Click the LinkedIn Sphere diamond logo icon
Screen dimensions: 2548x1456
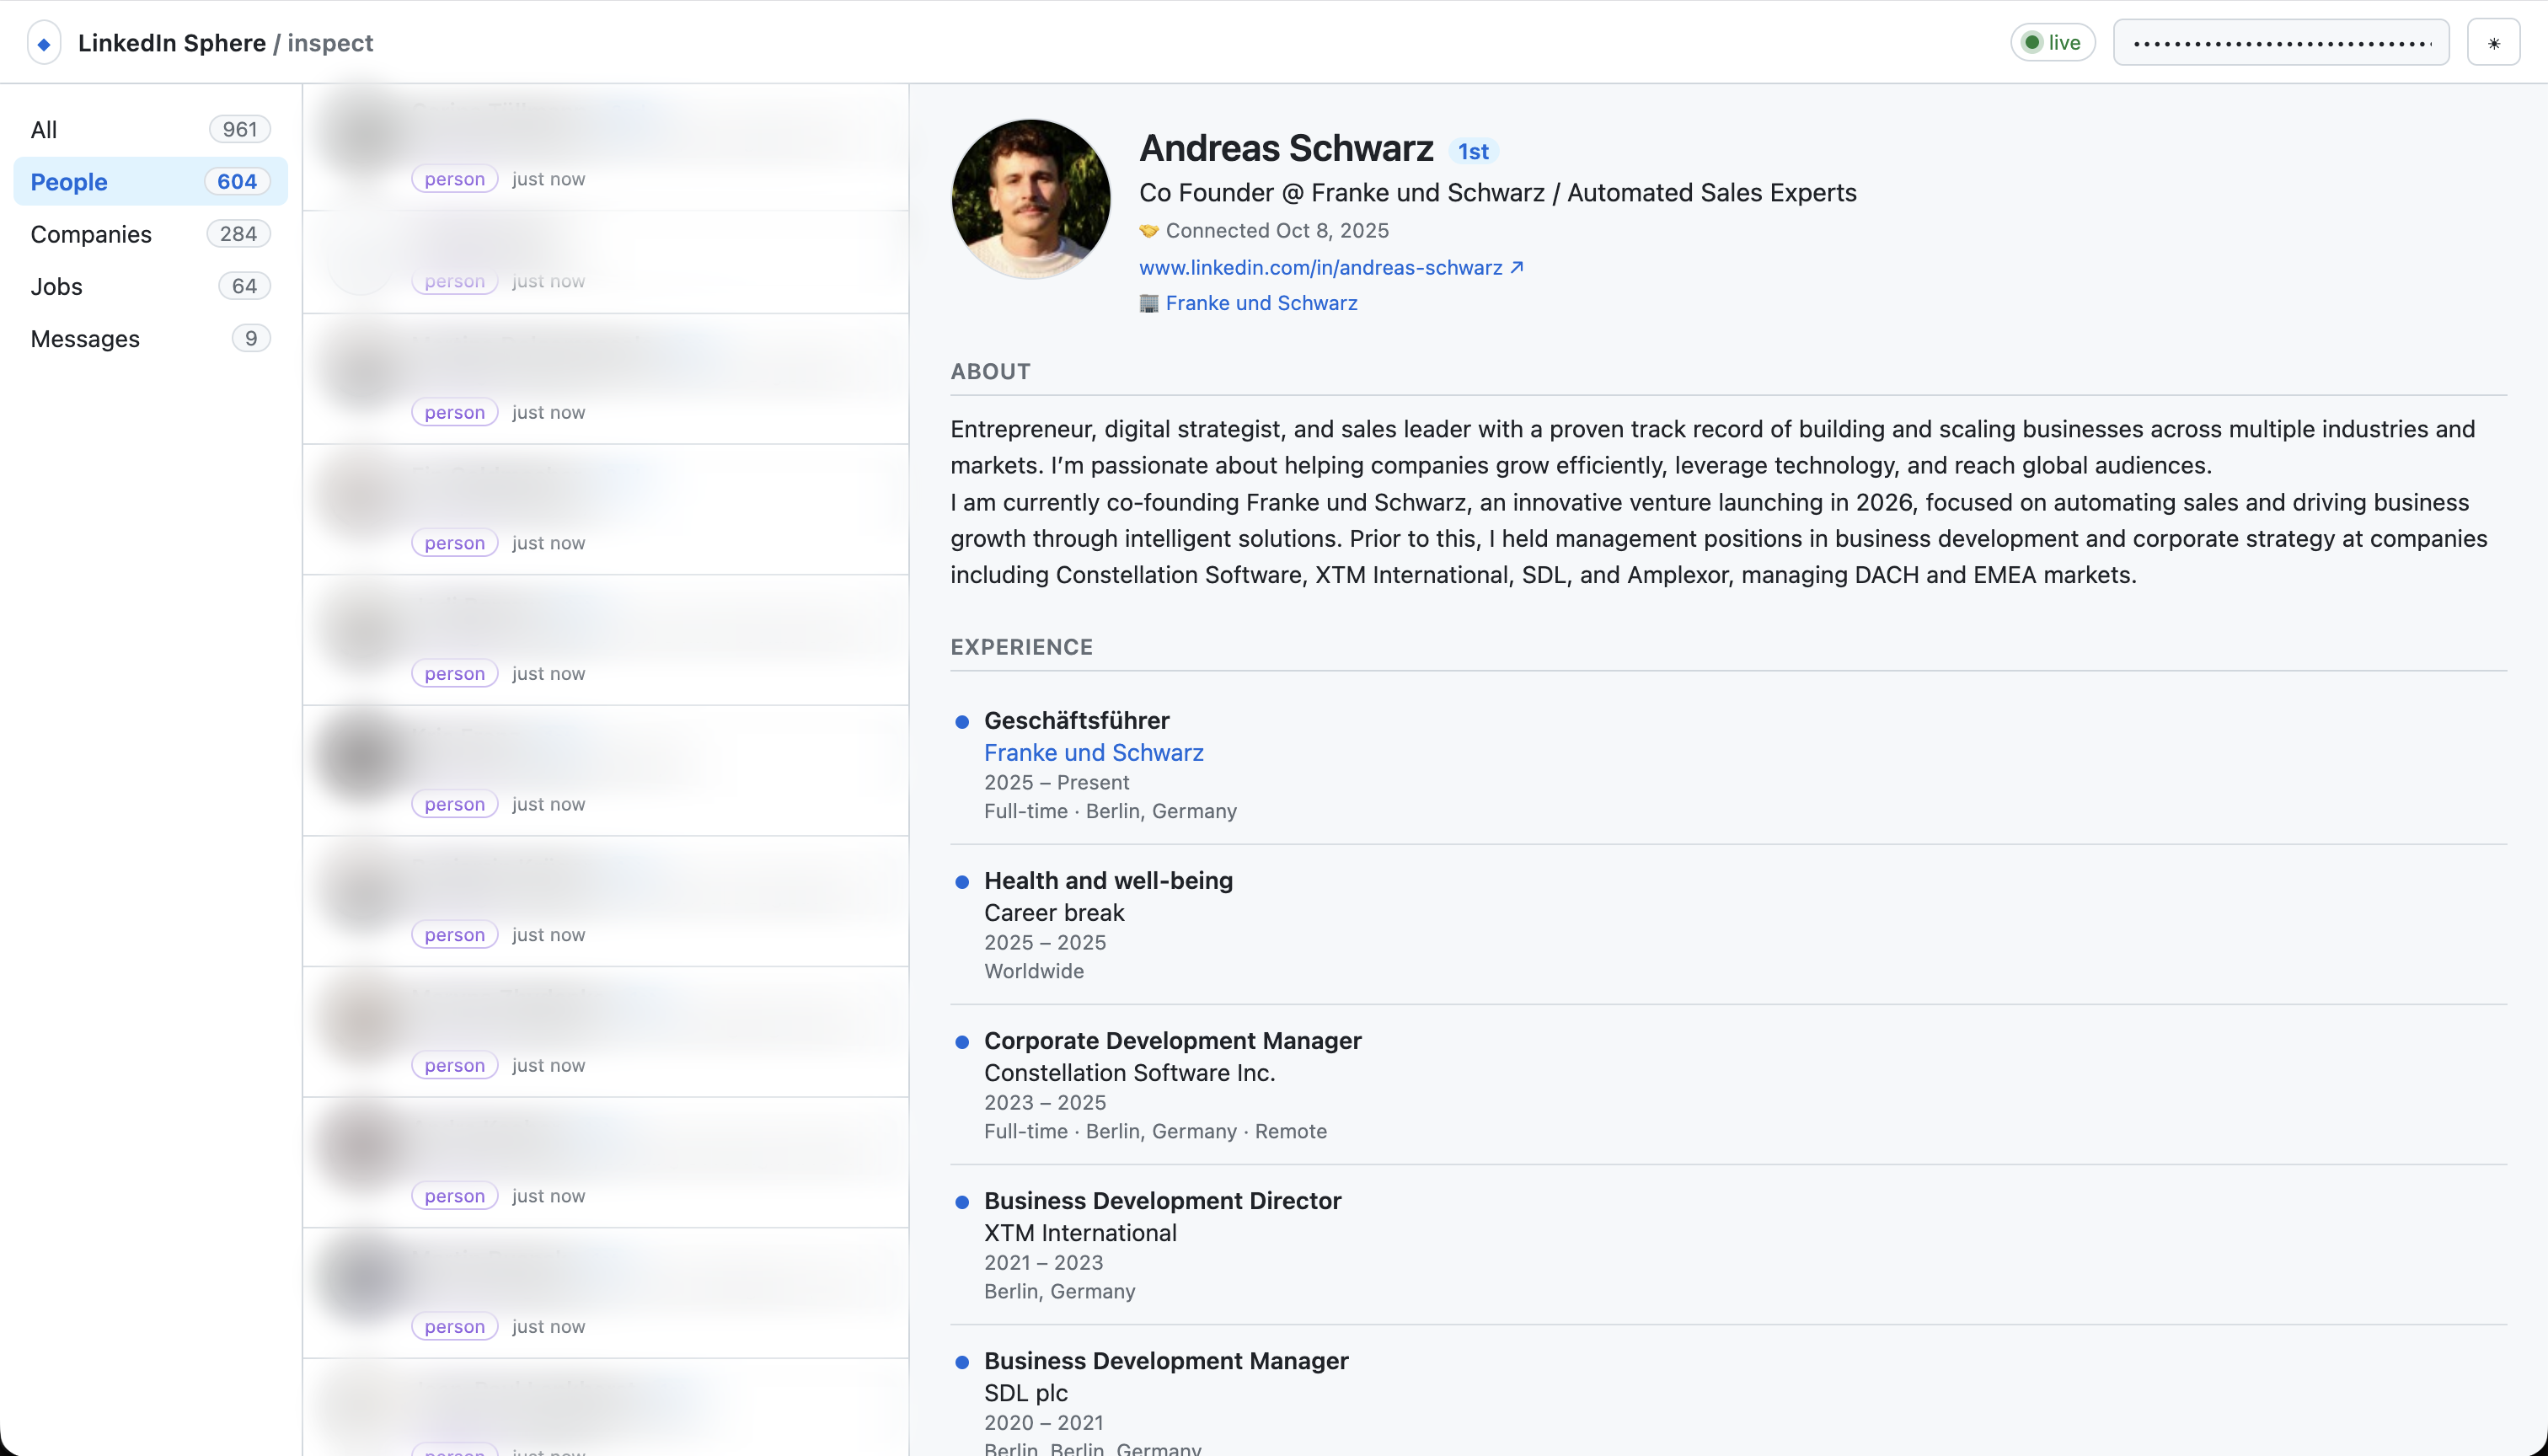point(44,43)
